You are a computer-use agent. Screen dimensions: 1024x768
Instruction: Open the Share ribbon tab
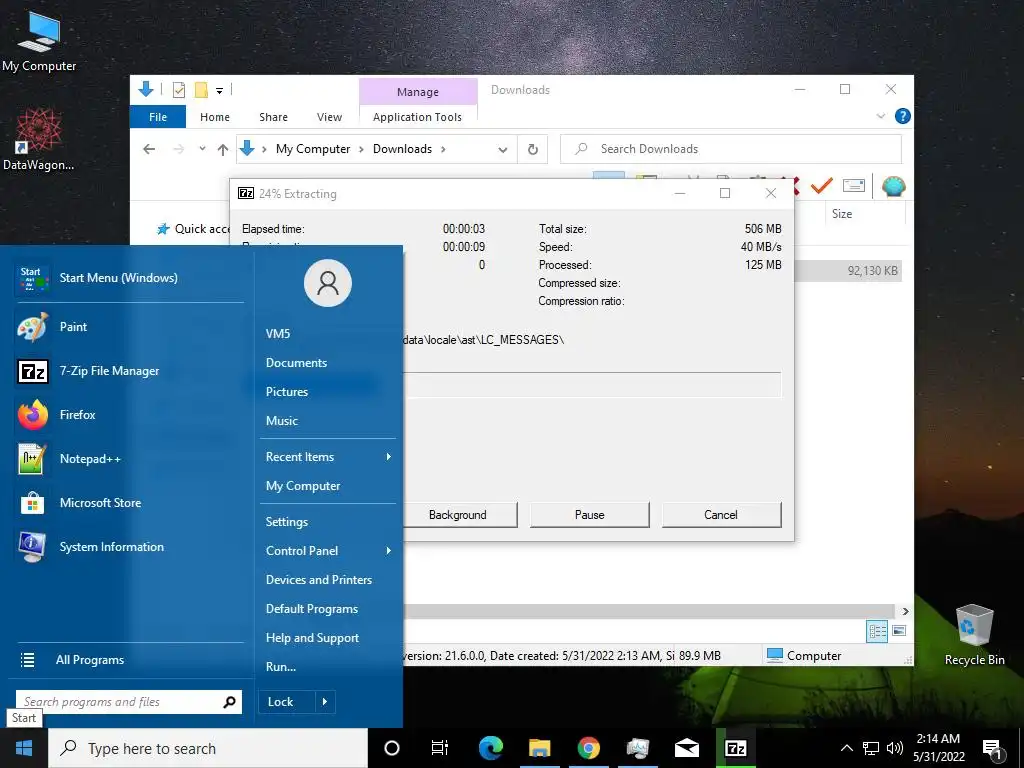coord(273,117)
